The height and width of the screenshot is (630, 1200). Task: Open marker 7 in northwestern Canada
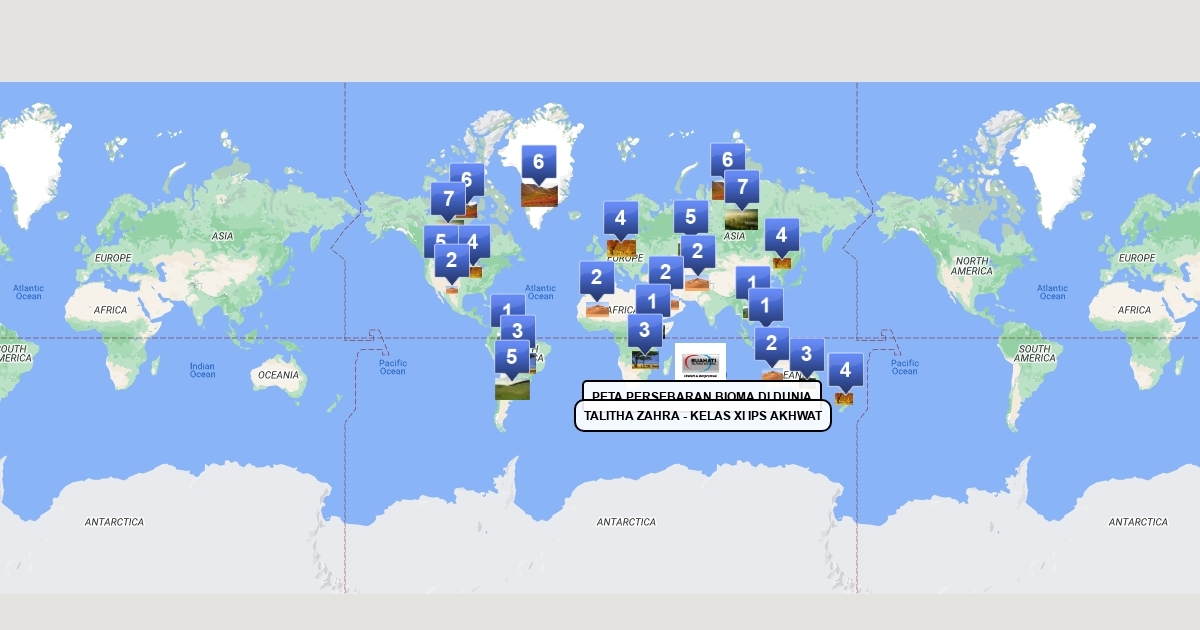click(448, 199)
